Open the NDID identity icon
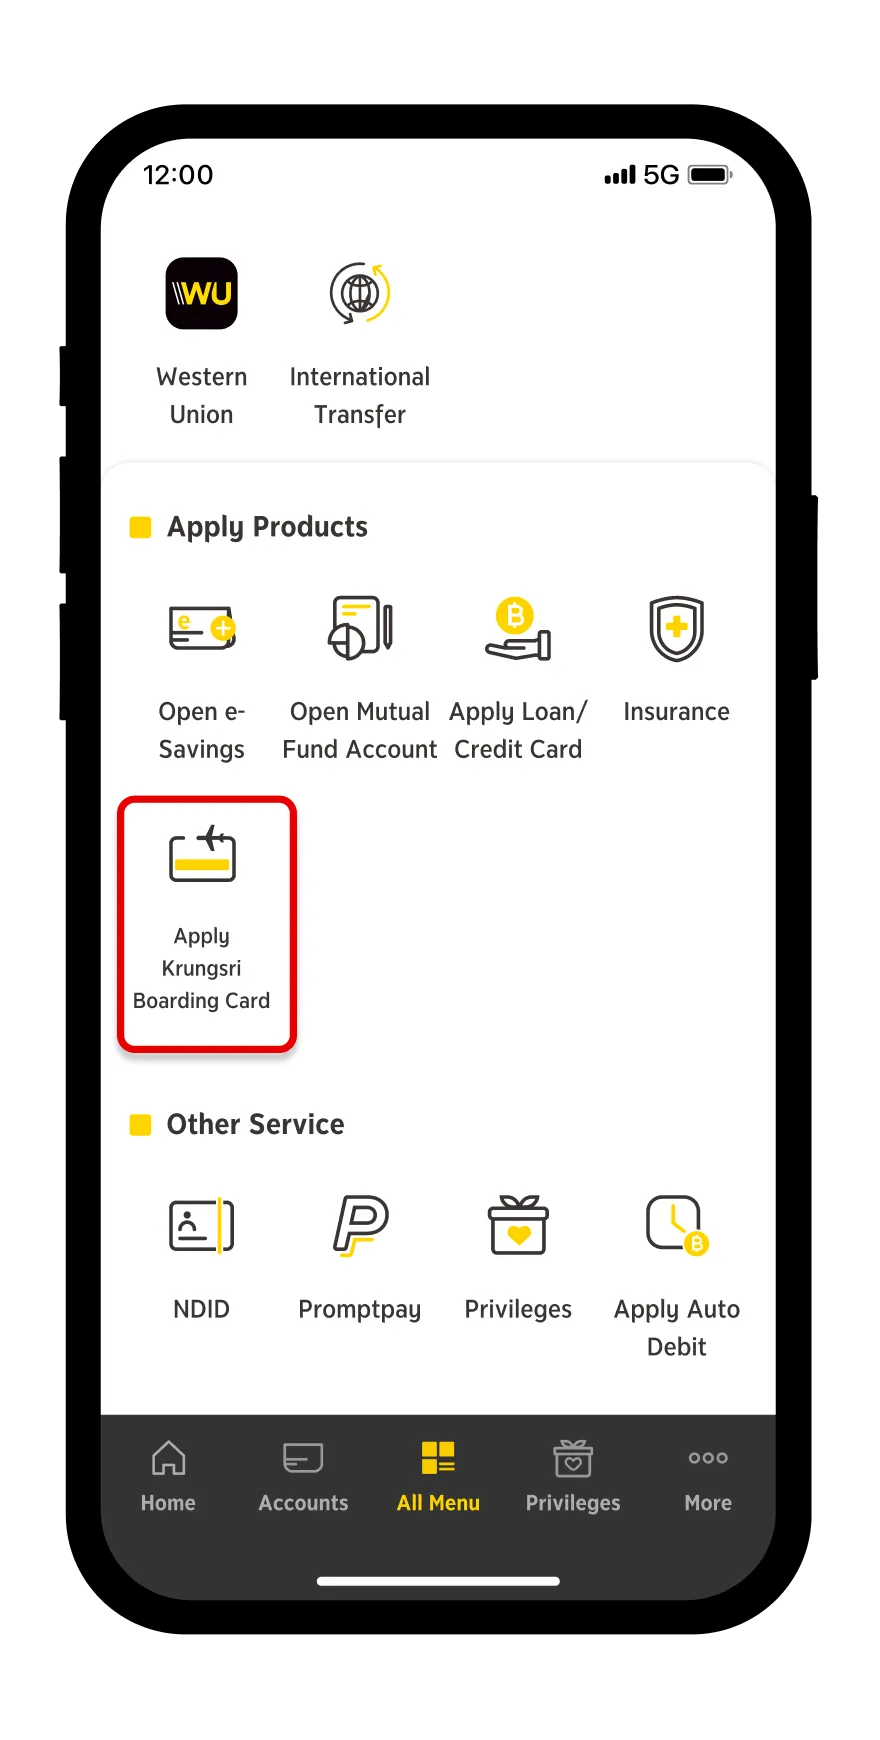This screenshot has height=1740, width=880. coord(201,1225)
